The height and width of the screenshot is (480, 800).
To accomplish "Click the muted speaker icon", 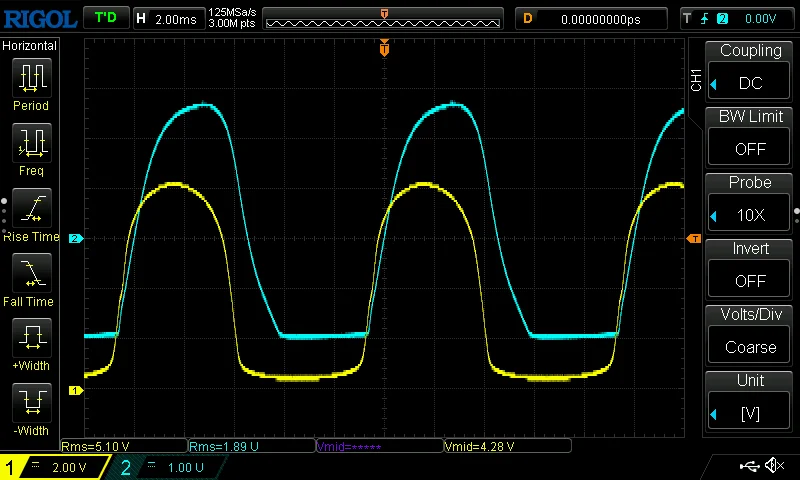I will (x=773, y=466).
